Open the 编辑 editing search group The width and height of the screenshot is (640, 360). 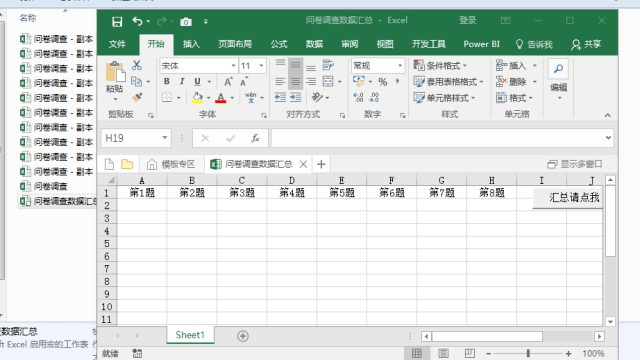(559, 80)
